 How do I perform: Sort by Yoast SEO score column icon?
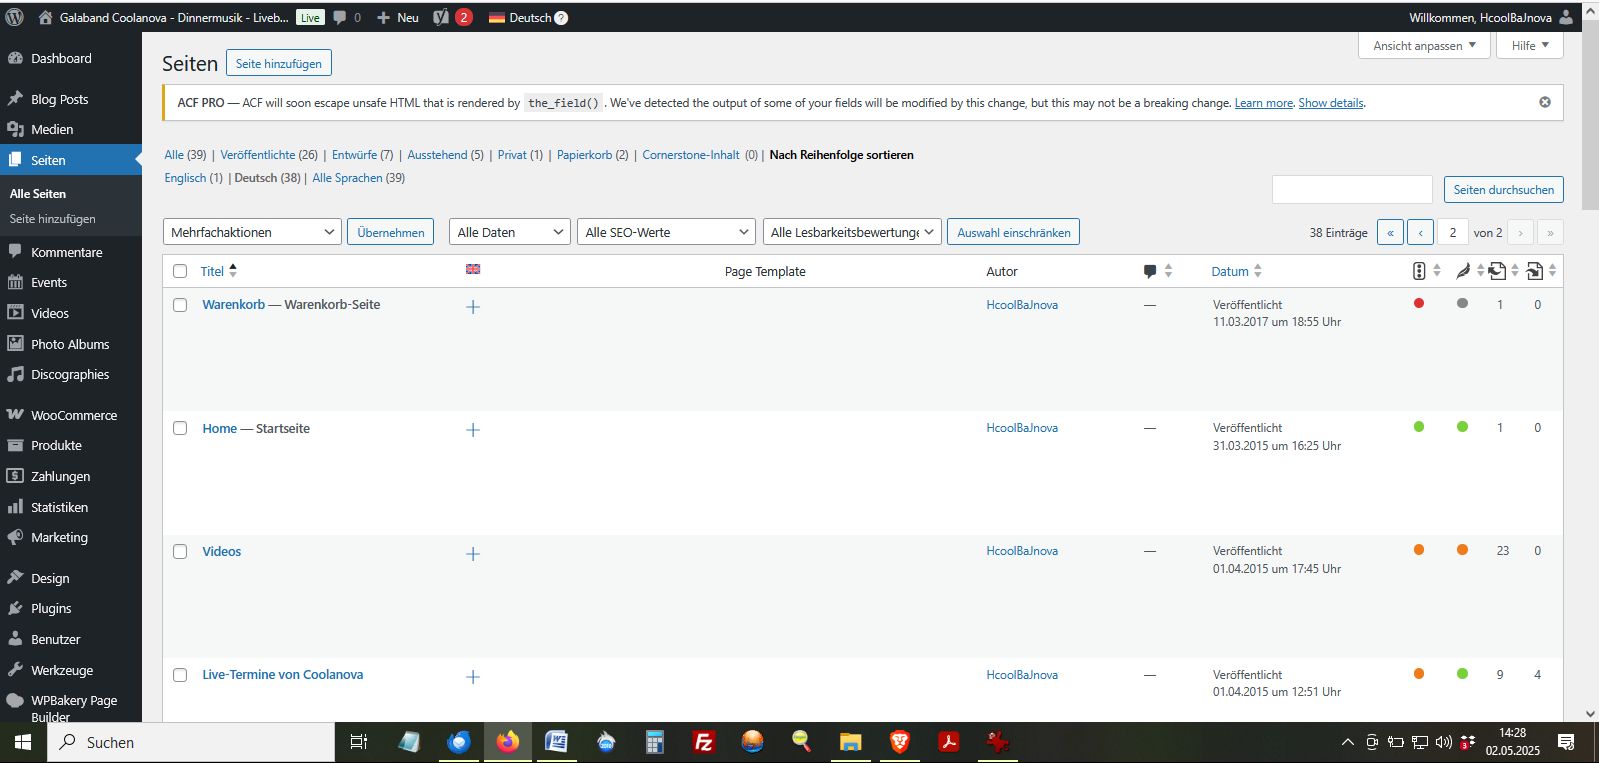coord(1419,271)
